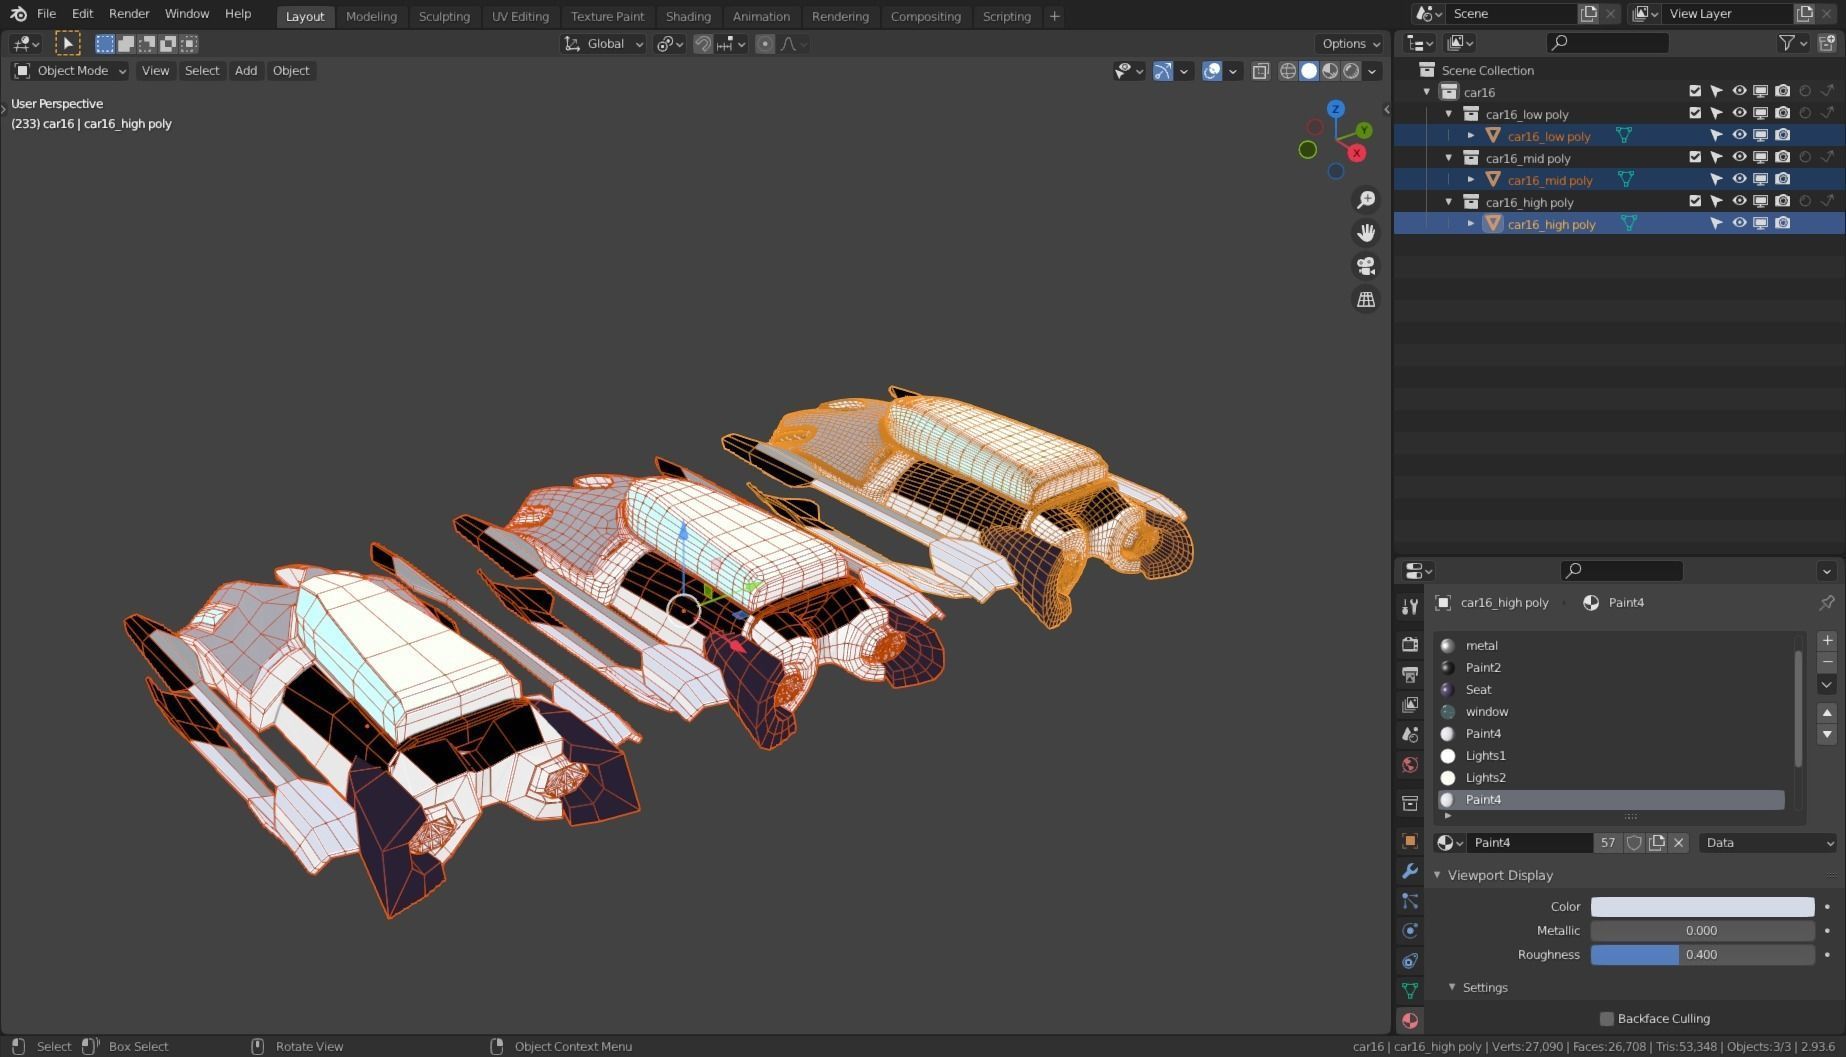The image size is (1846, 1057).
Task: Open Global transform orientation dropdown
Action: pos(603,44)
